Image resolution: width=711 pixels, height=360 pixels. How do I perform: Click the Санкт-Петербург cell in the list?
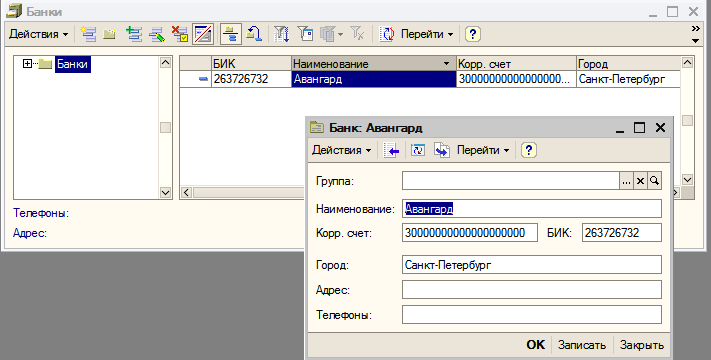point(628,79)
